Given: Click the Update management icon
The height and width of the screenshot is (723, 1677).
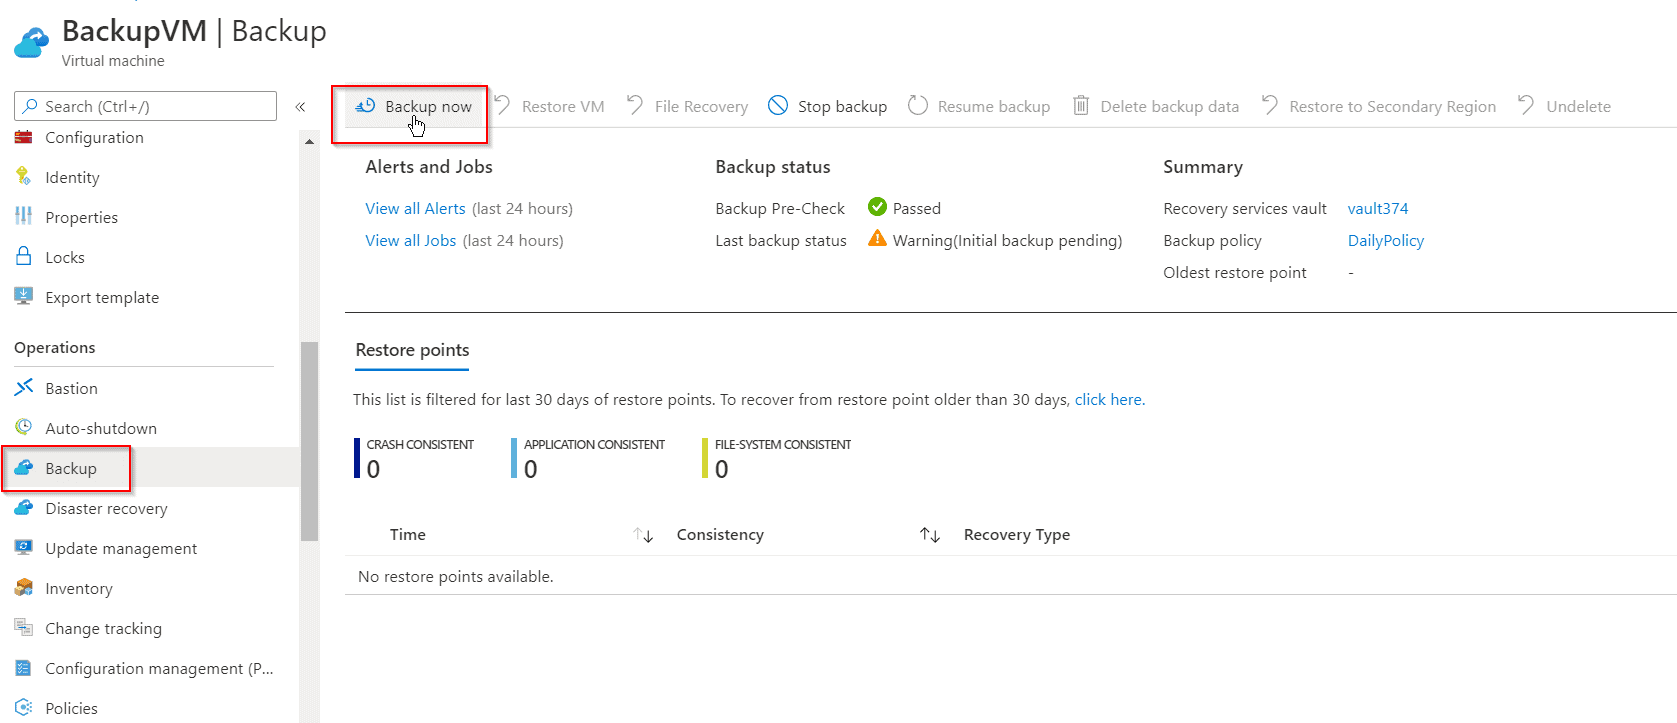Looking at the screenshot, I should 24,547.
